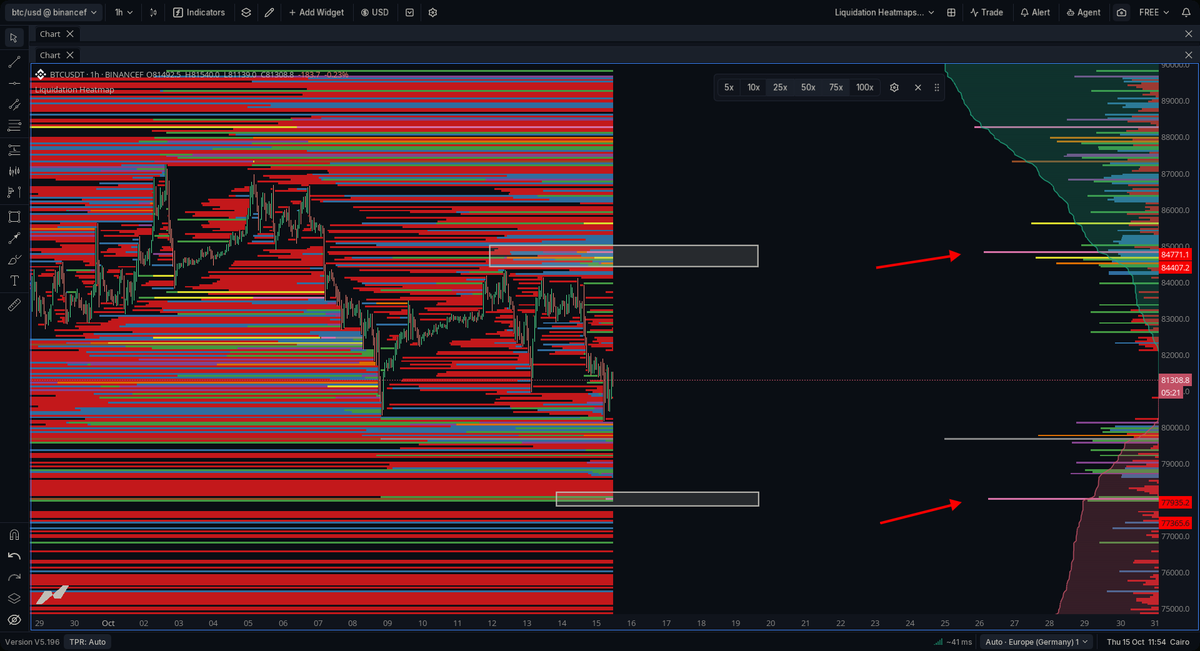Redo the last drawing action
This screenshot has width=1200, height=651.
pos(14,578)
